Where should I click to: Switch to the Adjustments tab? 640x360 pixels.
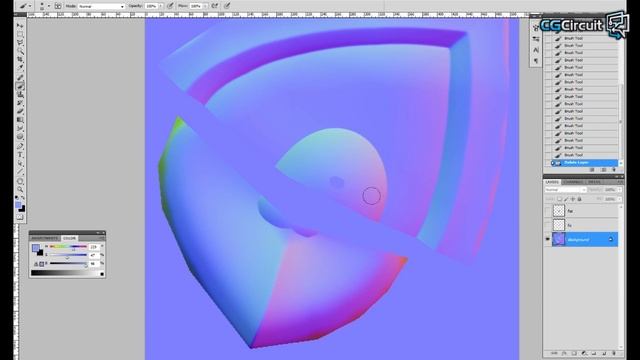45,238
